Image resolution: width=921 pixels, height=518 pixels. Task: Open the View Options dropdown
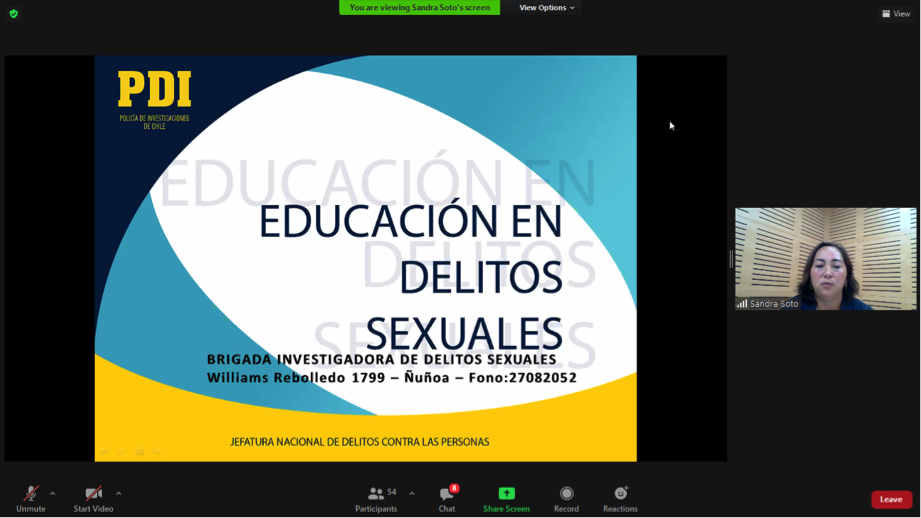[546, 8]
